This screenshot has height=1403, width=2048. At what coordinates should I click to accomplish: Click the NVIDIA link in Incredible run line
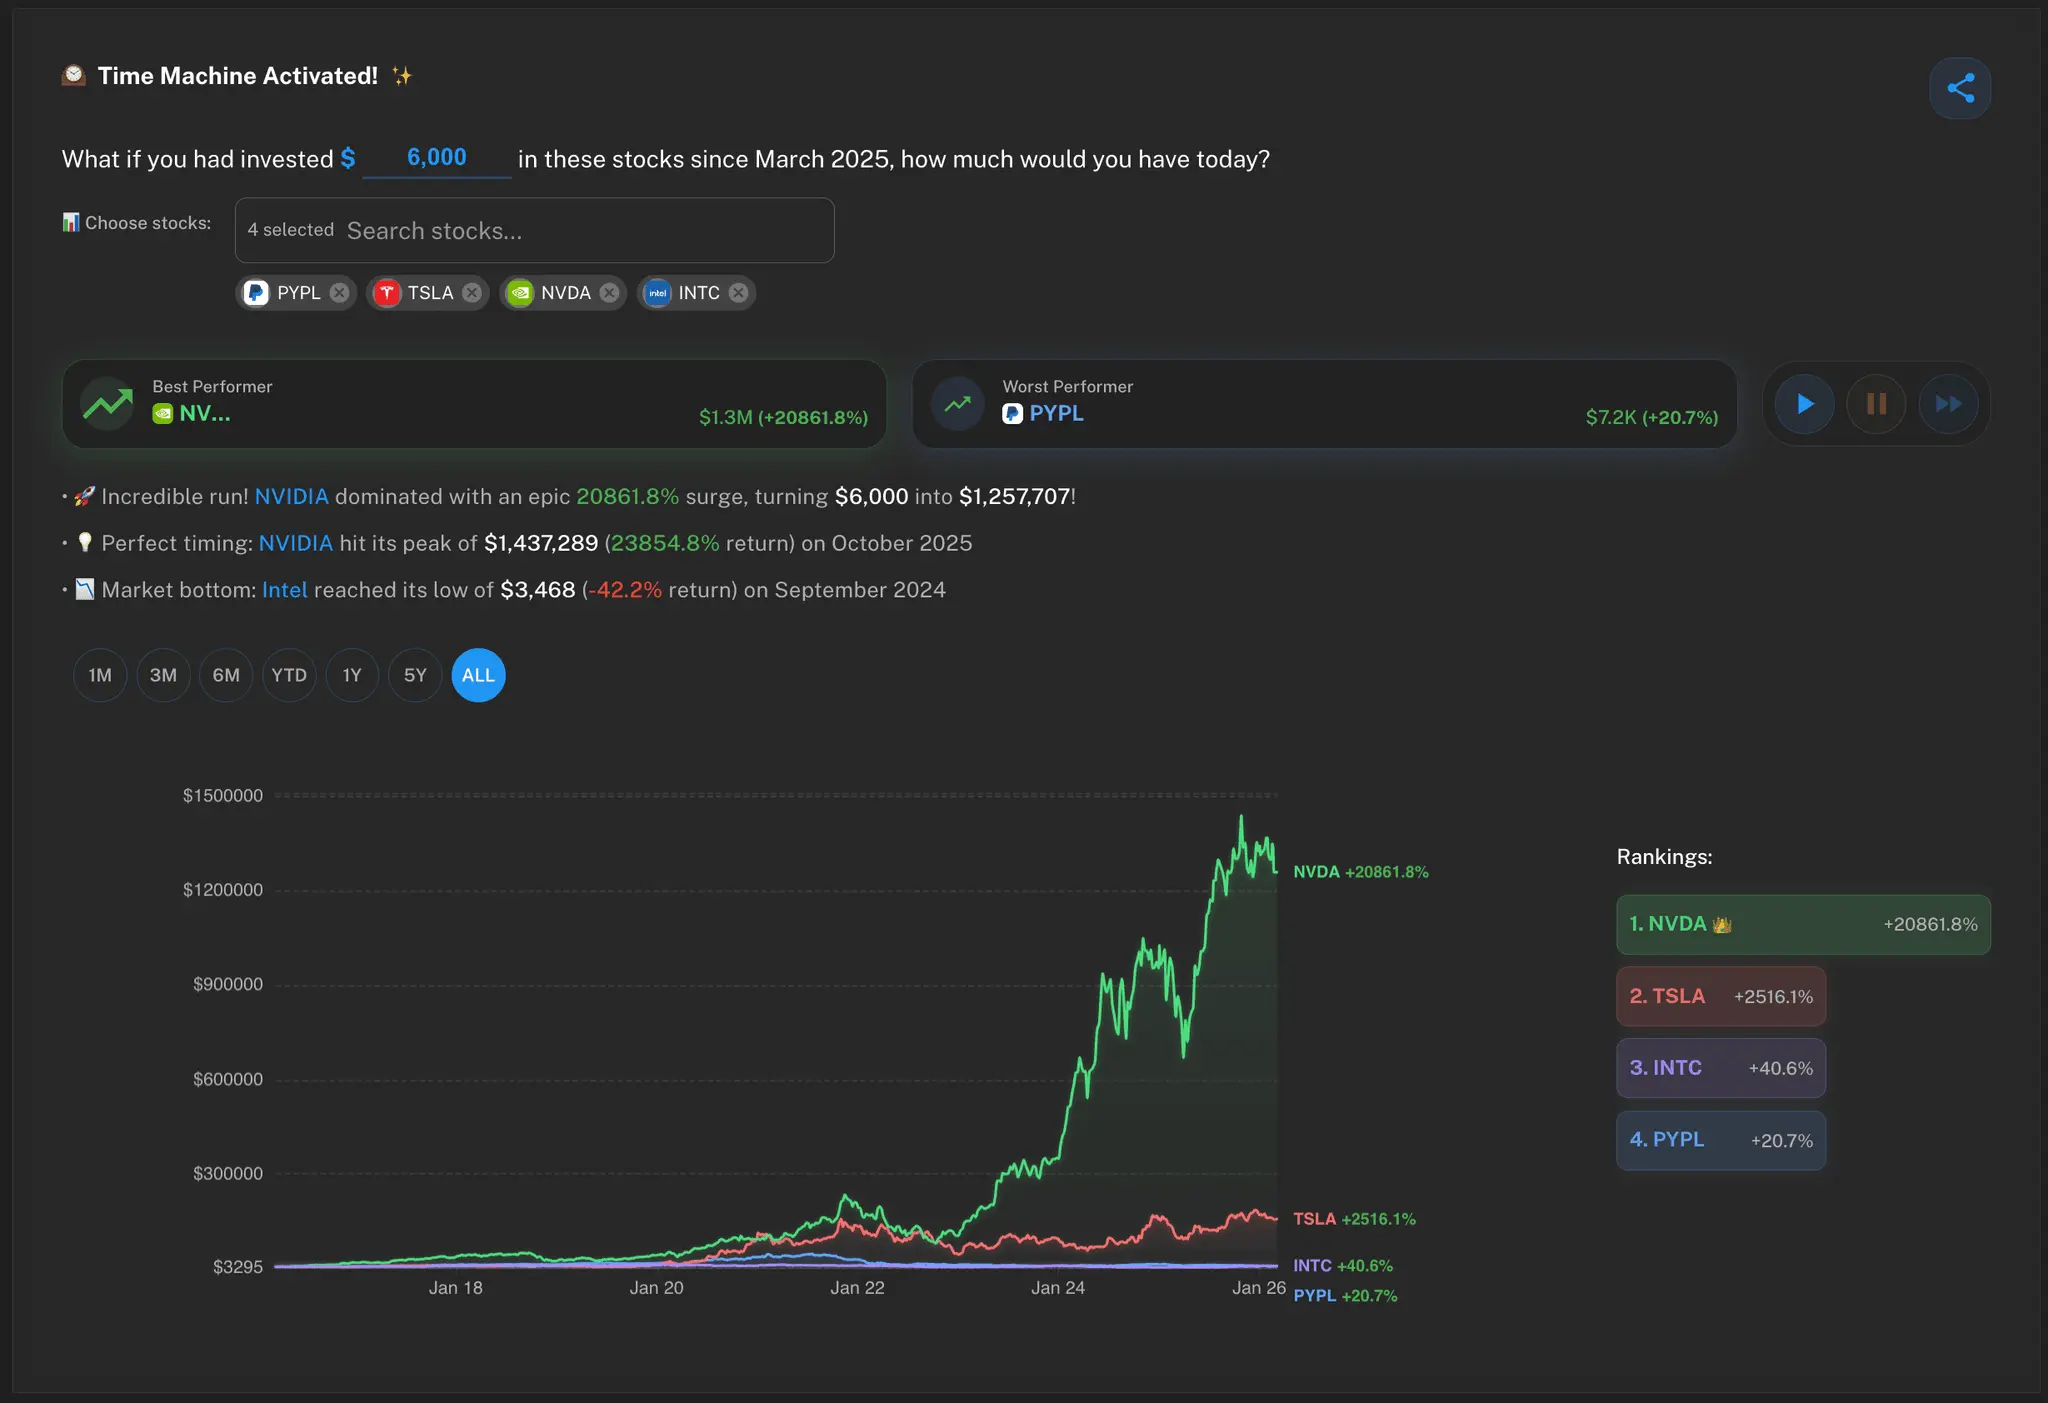pyautogui.click(x=292, y=496)
